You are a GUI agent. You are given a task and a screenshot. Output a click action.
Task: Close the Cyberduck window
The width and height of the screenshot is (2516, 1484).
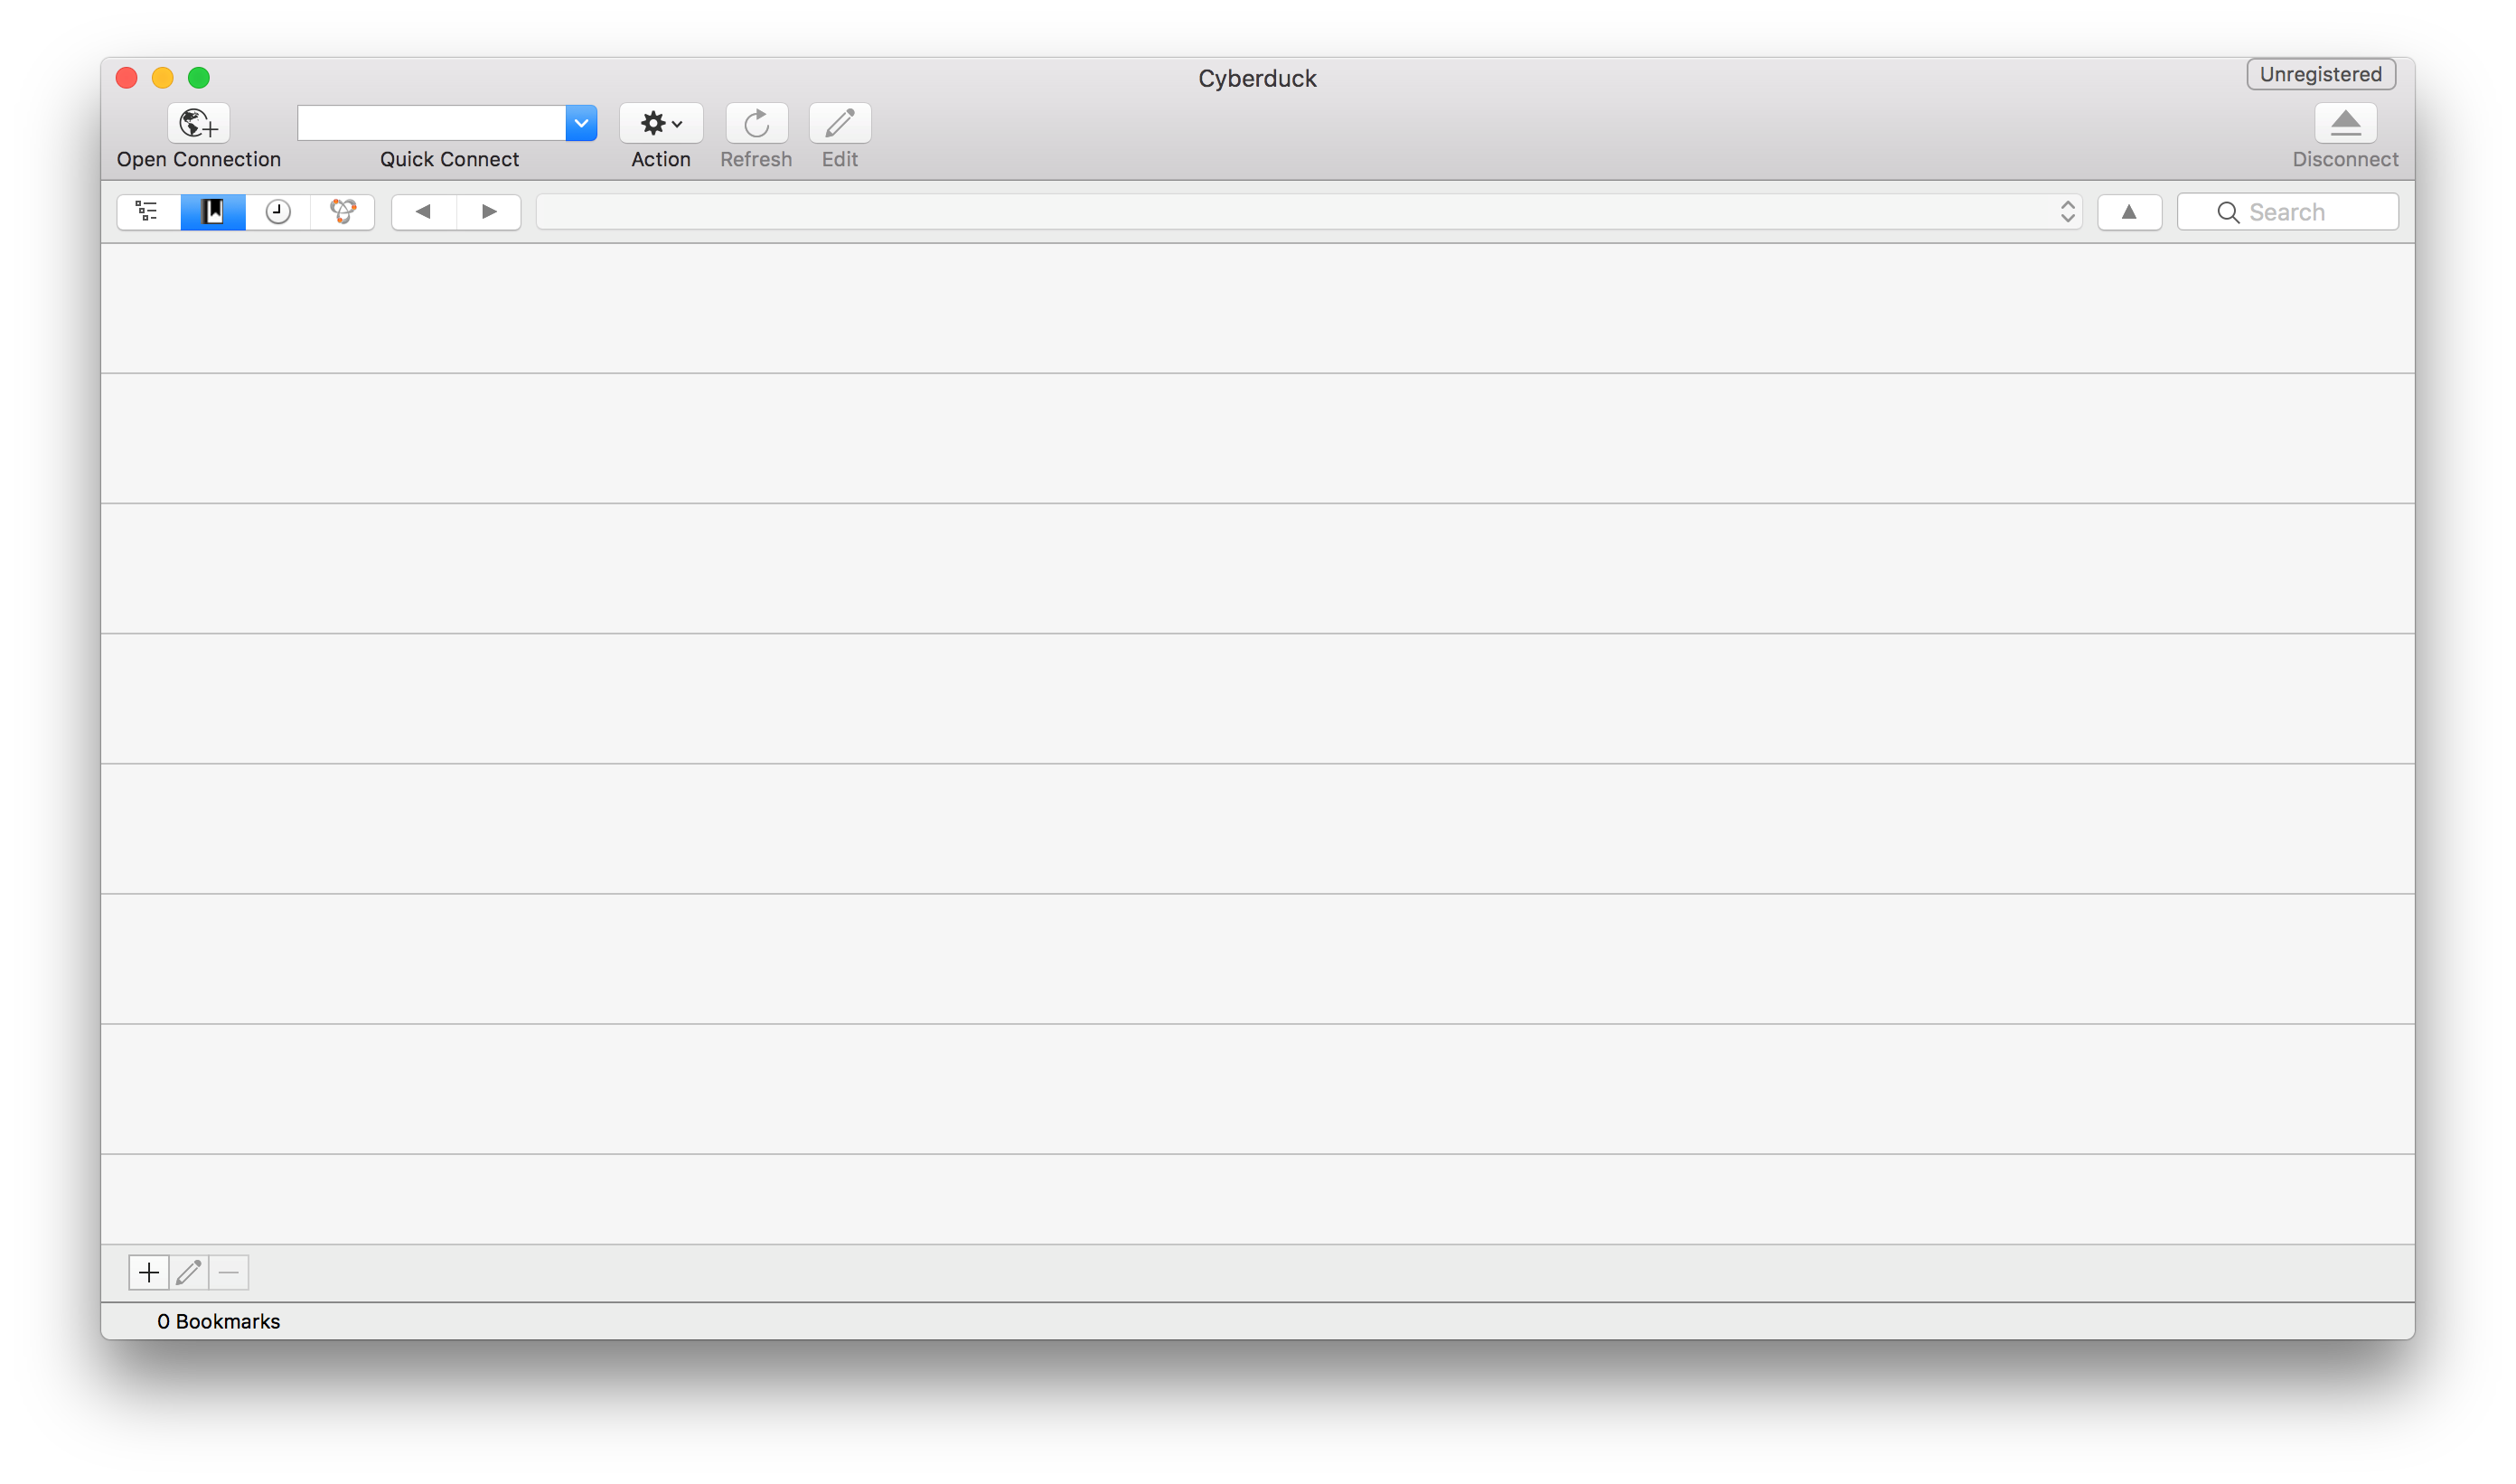click(127, 77)
